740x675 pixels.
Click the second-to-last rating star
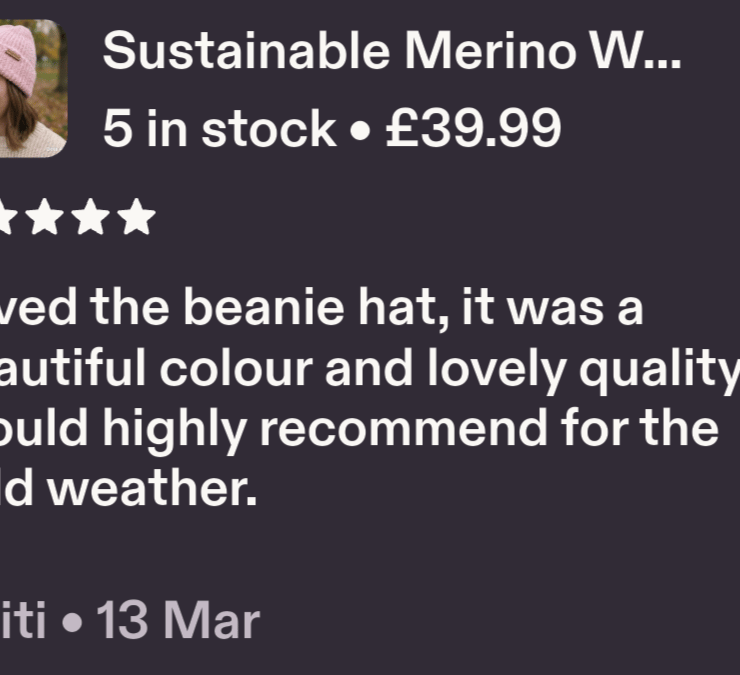(91, 217)
